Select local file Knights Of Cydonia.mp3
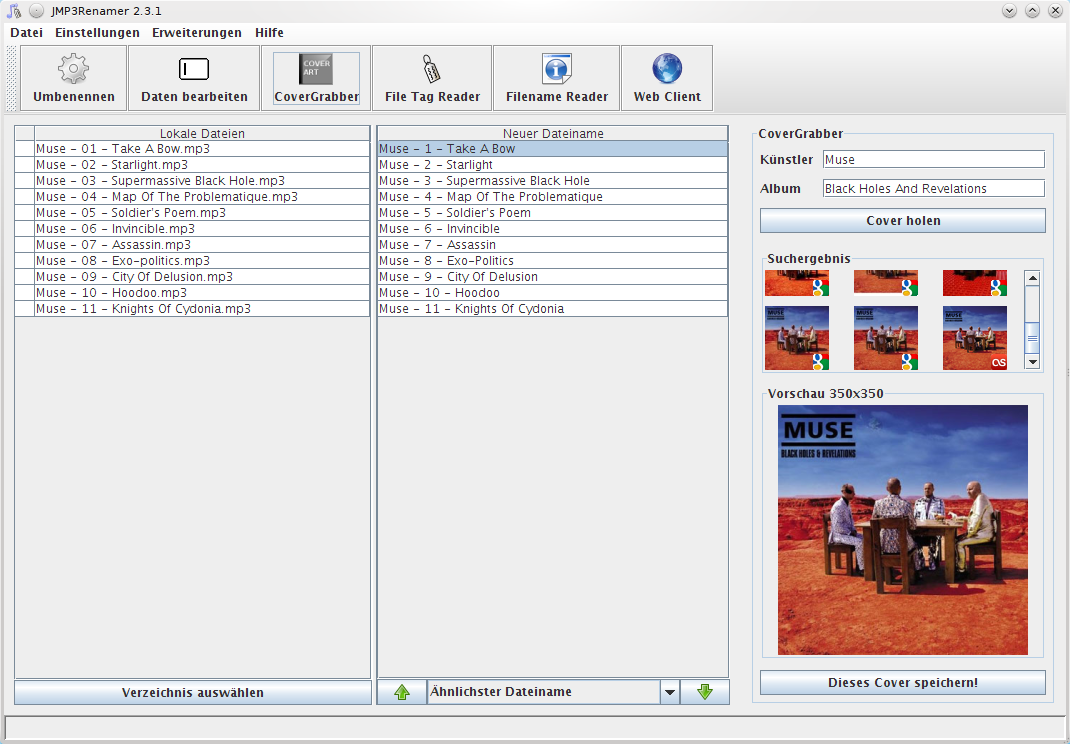Image resolution: width=1070 pixels, height=744 pixels. [x=202, y=309]
